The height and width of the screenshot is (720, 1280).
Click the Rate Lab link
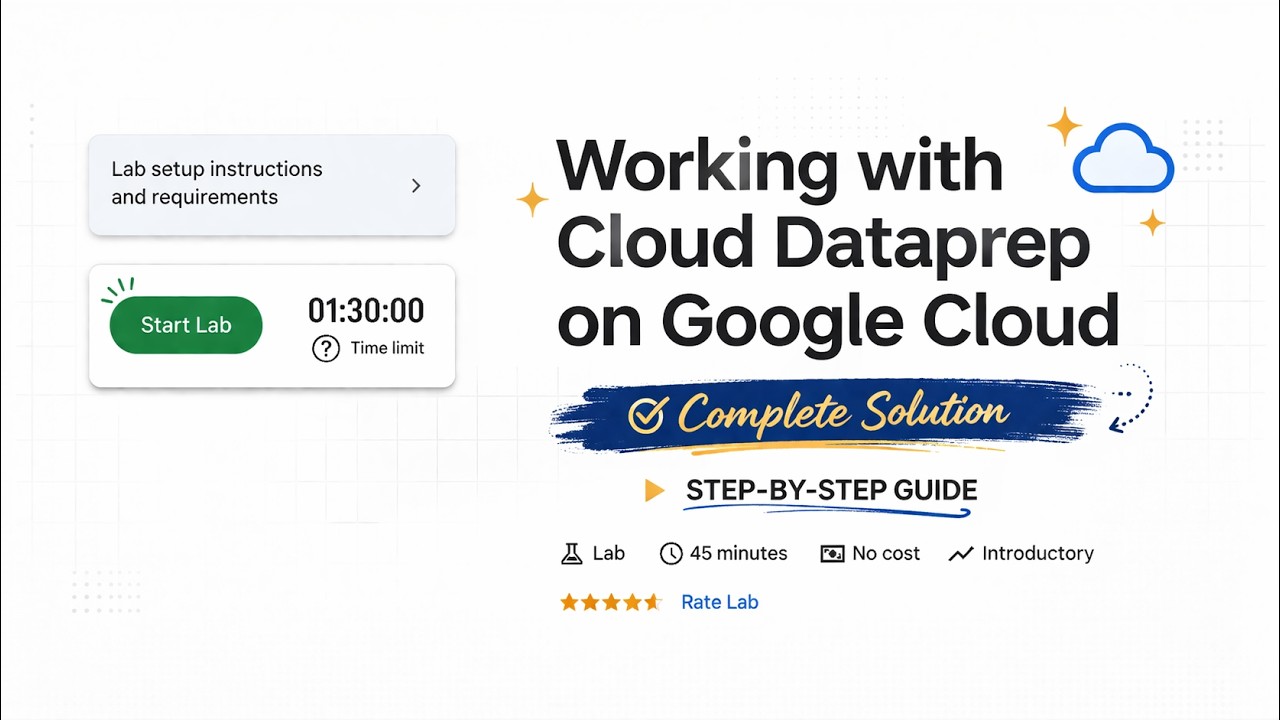point(720,602)
